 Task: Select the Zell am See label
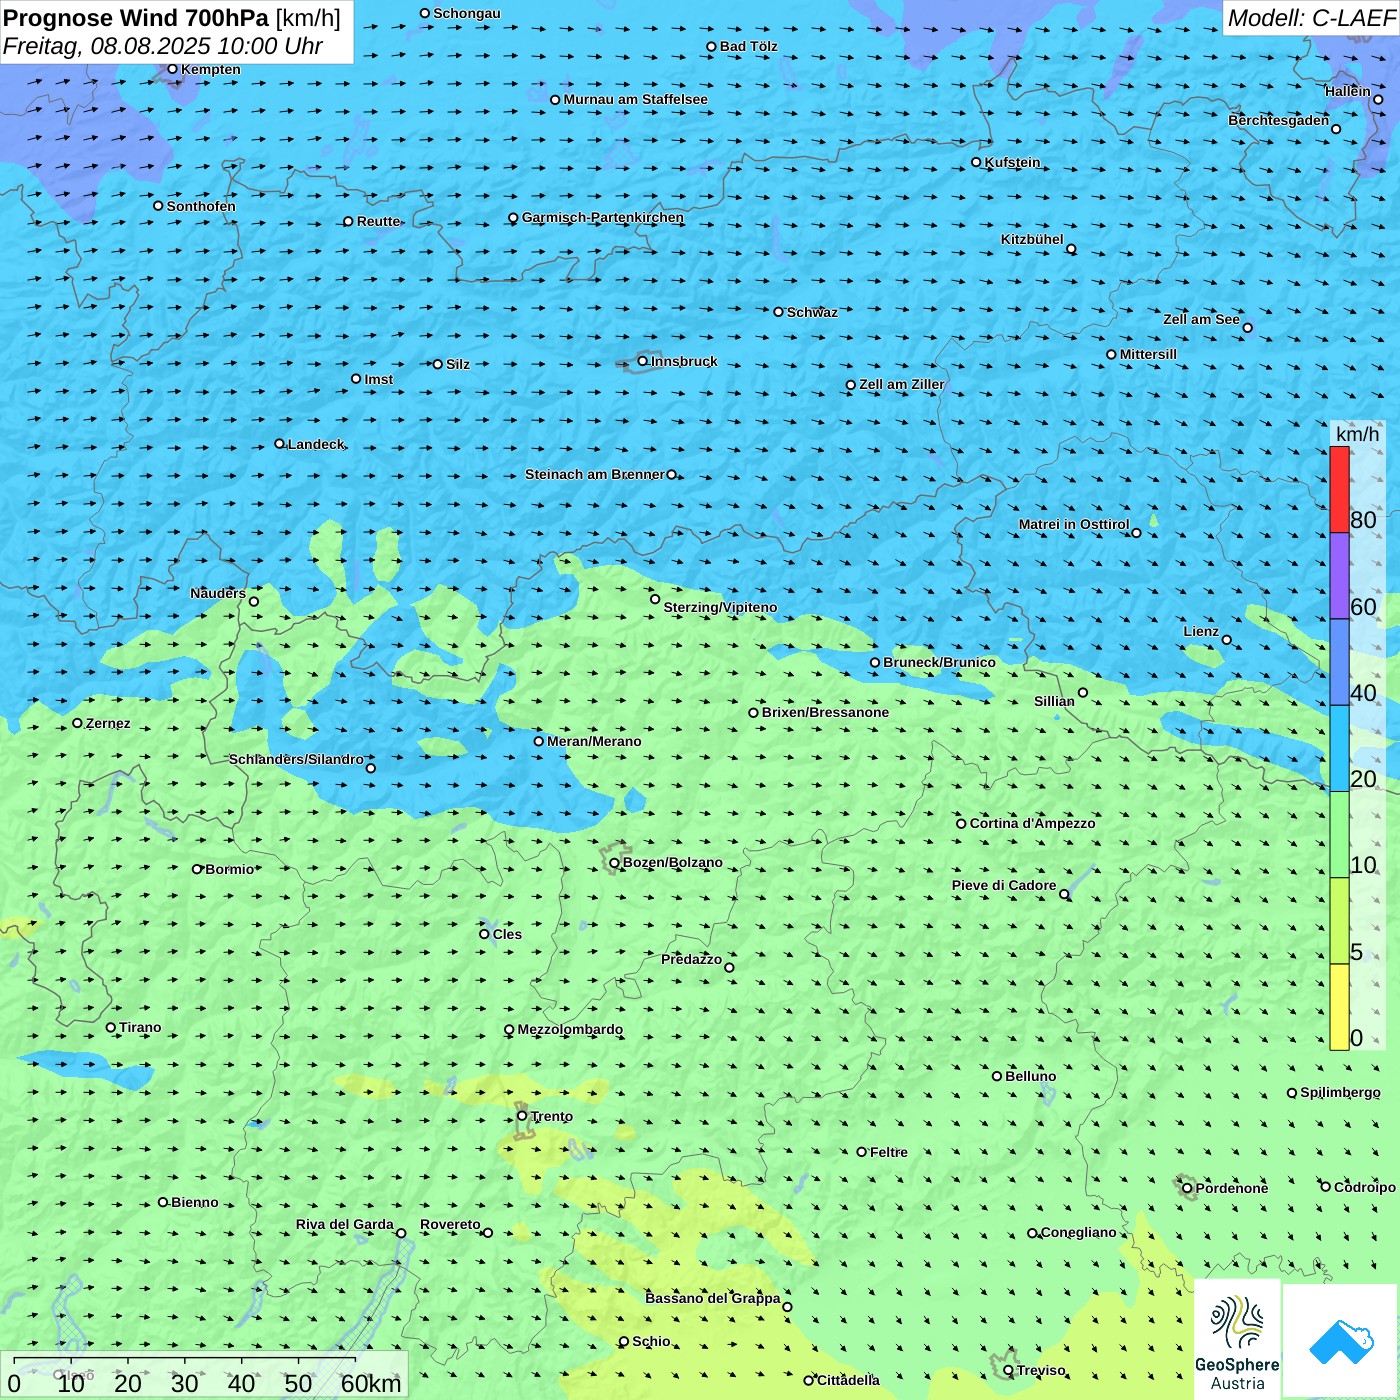click(1201, 319)
